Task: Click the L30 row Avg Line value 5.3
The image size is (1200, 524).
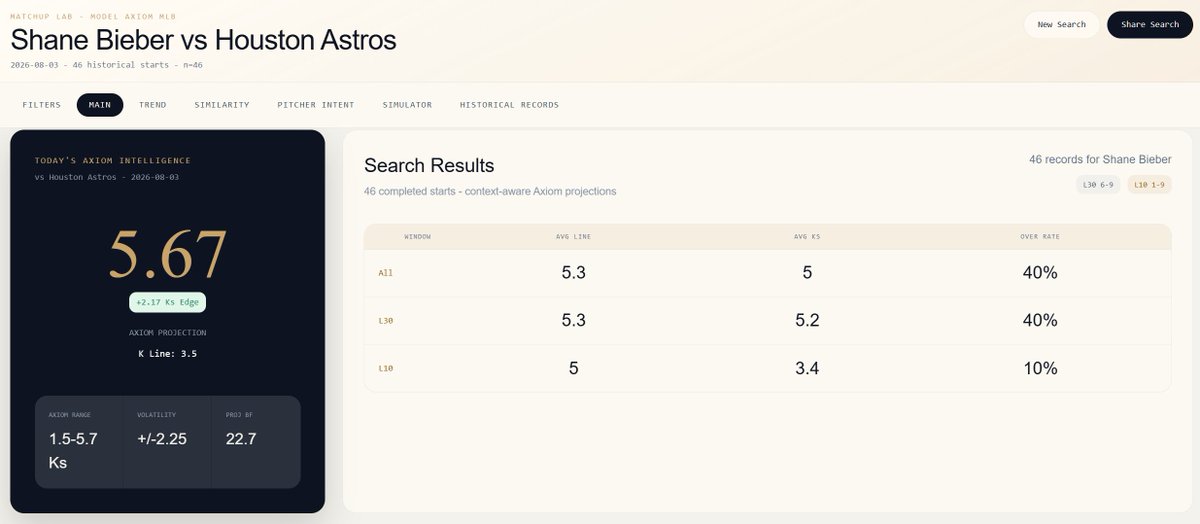Action: (x=574, y=320)
